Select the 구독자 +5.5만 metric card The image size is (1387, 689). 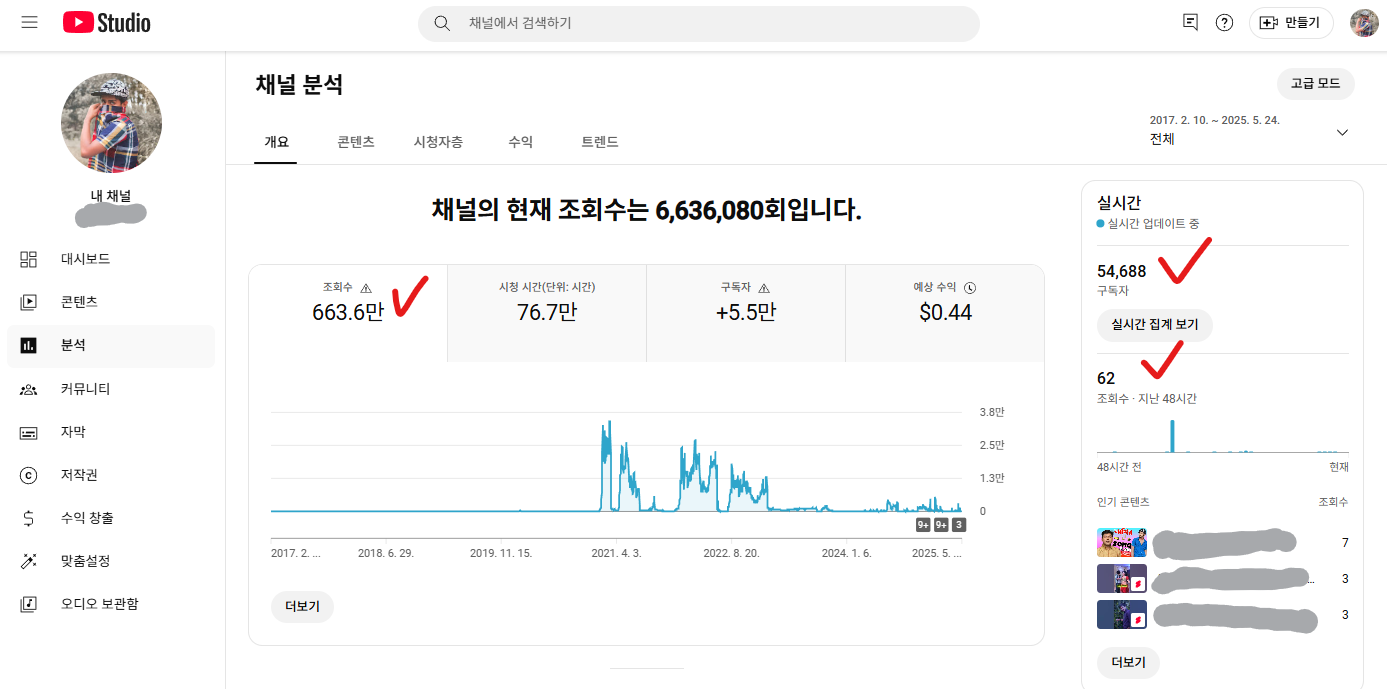[746, 313]
